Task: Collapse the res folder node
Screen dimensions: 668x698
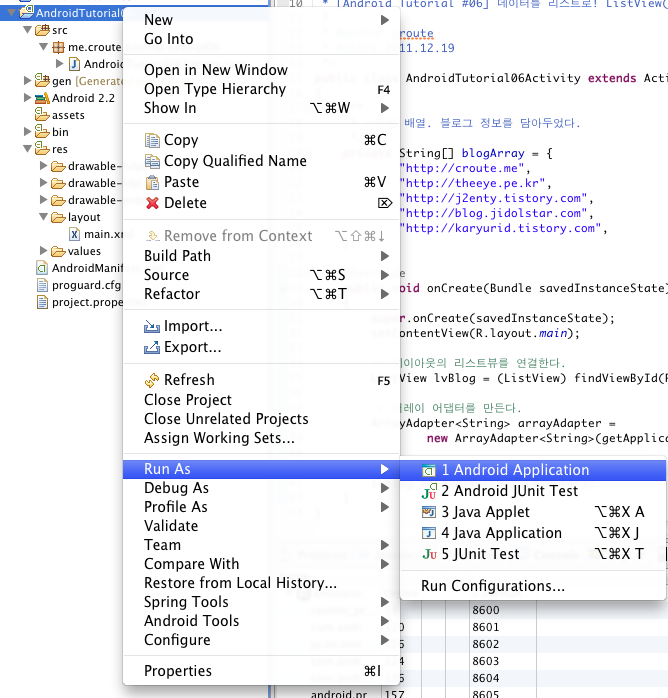Action: (28, 149)
